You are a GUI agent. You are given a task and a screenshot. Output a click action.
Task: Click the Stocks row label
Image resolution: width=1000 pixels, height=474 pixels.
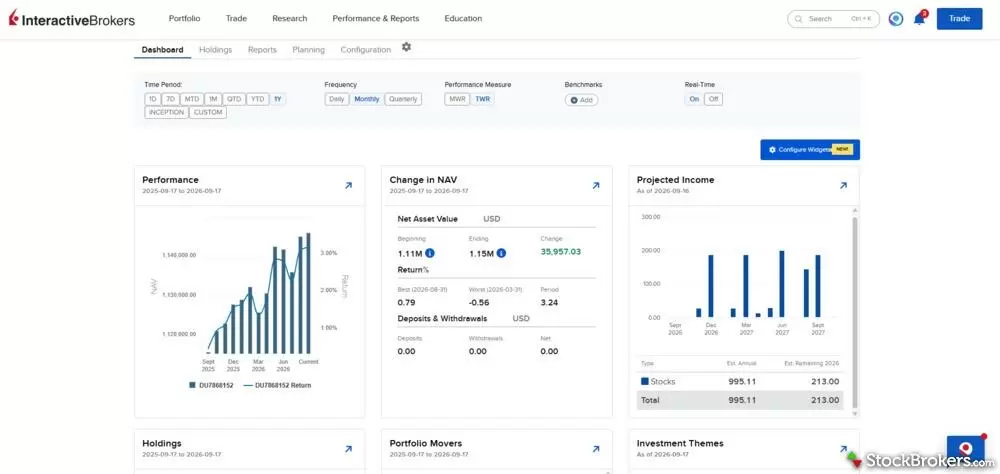pos(663,381)
